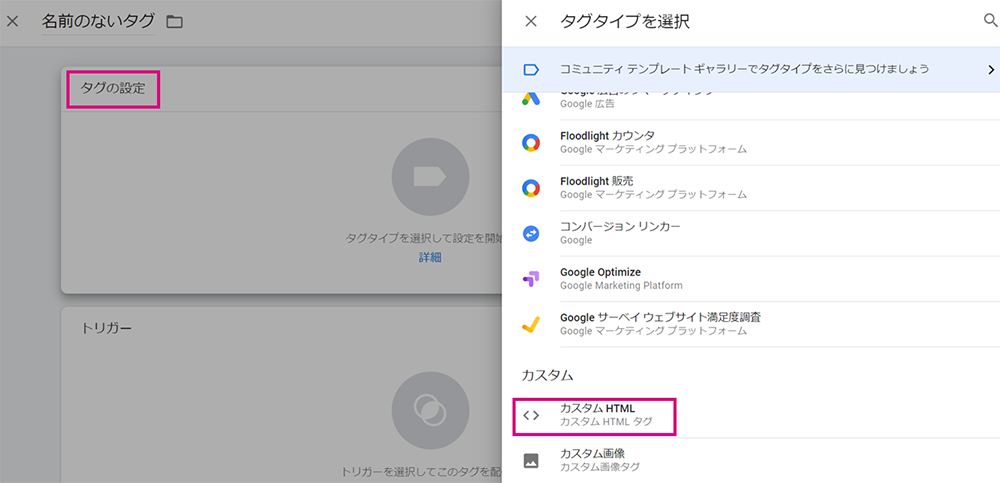1000x483 pixels.
Task: Select Floodlight カウンタ tag type
Action: [751, 142]
